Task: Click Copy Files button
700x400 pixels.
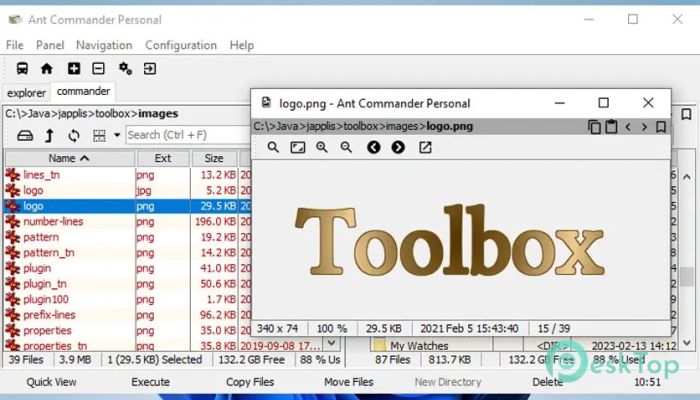Action: (x=250, y=382)
